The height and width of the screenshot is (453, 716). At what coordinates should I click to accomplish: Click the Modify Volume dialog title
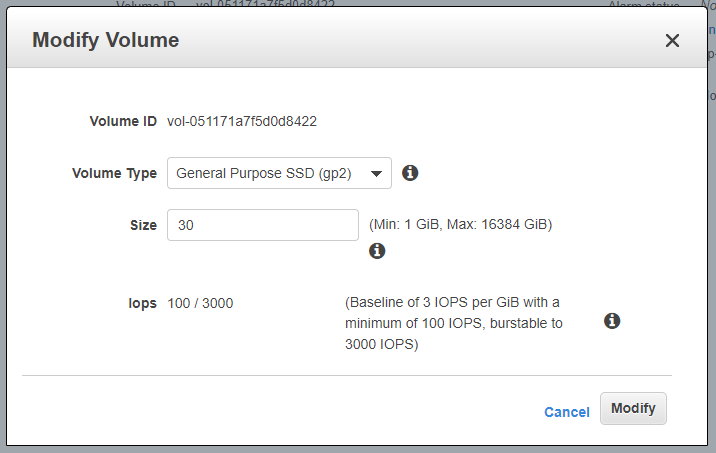105,40
